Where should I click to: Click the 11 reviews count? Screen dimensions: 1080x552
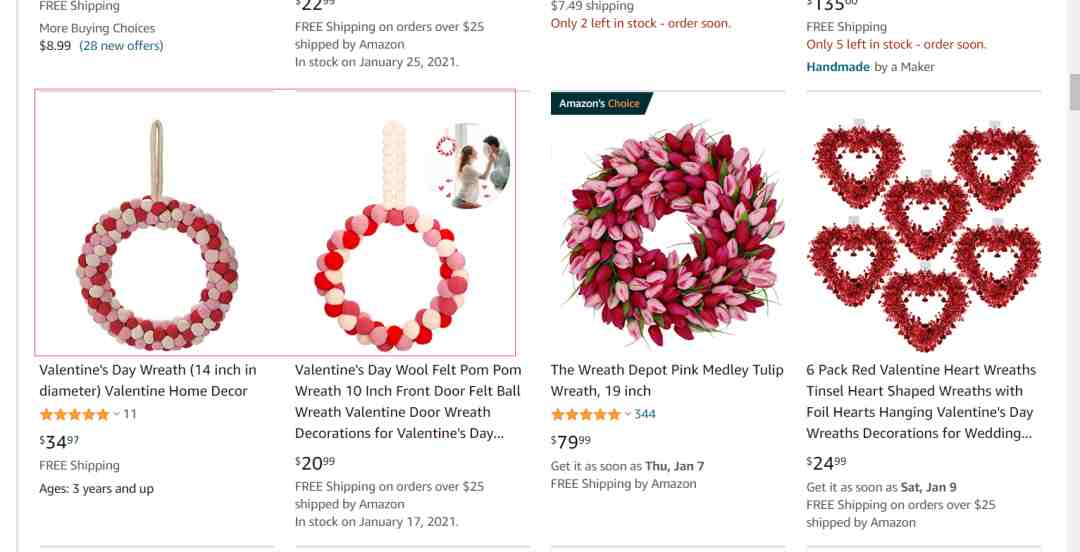130,414
